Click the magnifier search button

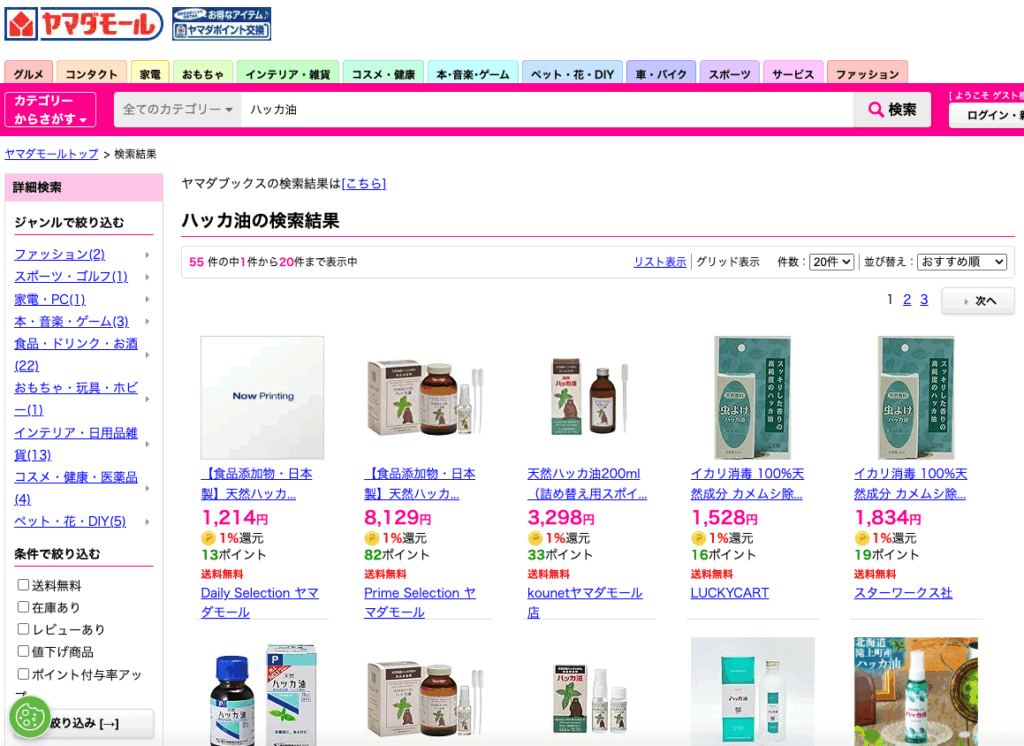tap(892, 110)
